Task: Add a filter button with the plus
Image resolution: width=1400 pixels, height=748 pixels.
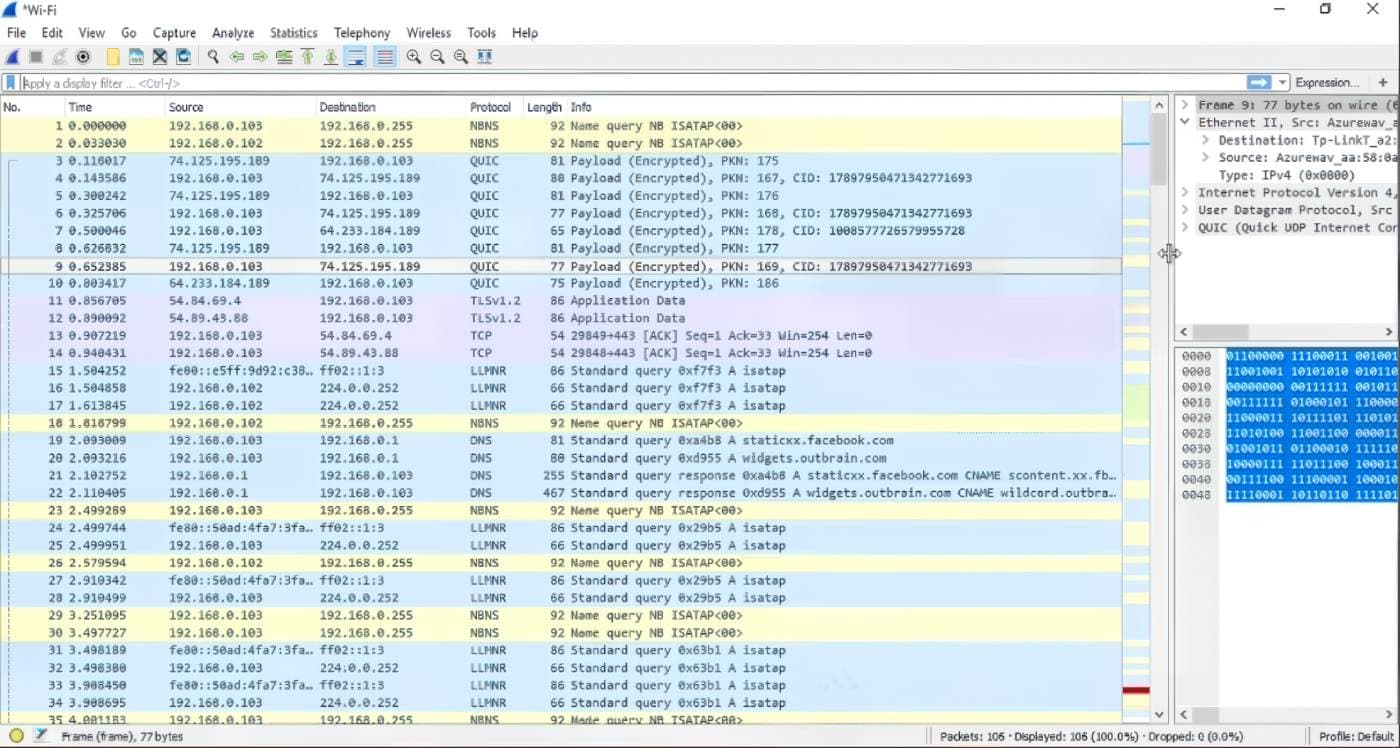Action: coord(1384,83)
